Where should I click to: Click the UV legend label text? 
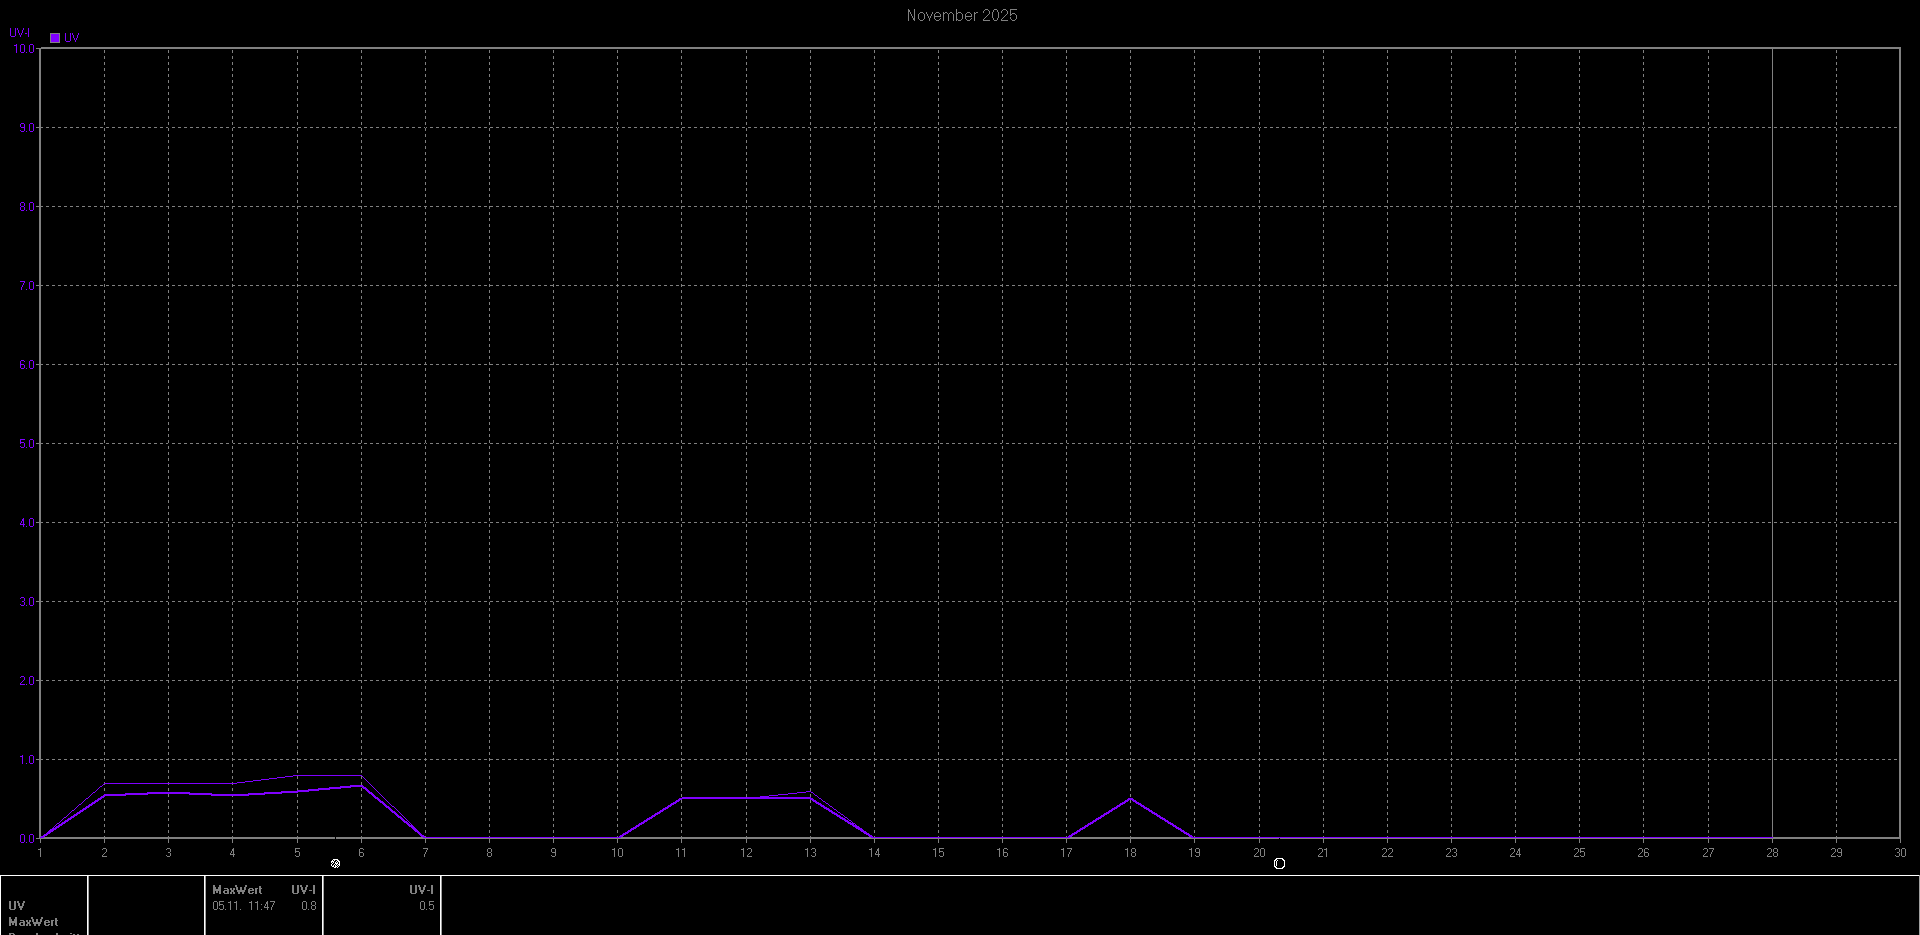pyautogui.click(x=72, y=38)
